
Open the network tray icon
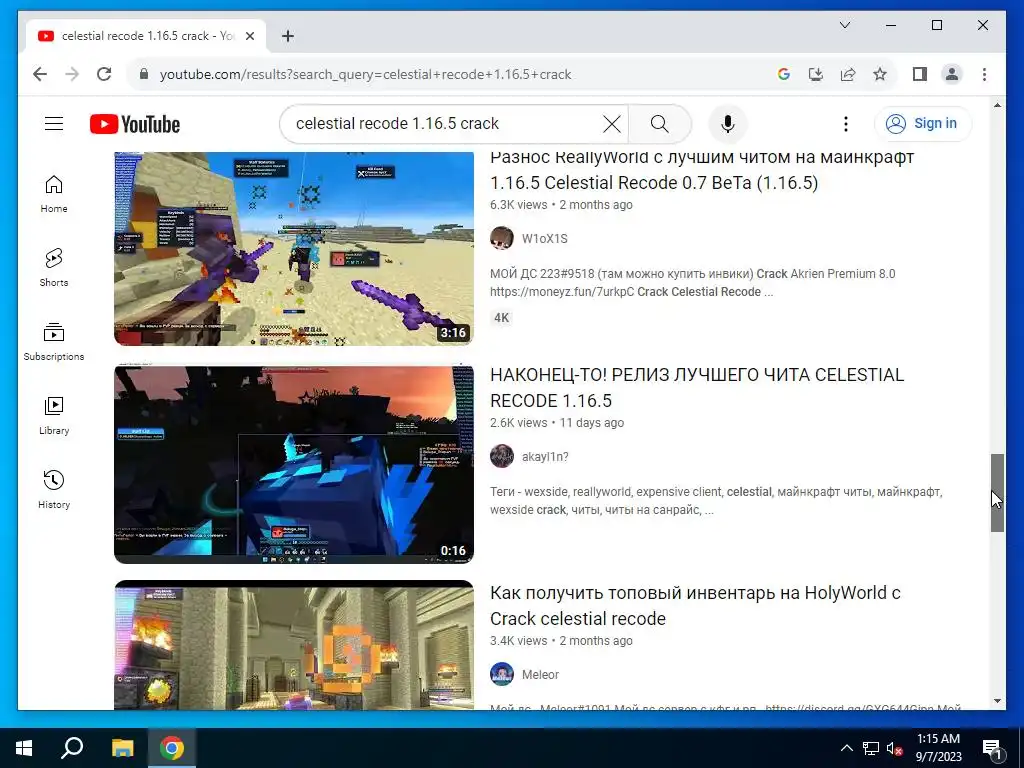[x=871, y=748]
